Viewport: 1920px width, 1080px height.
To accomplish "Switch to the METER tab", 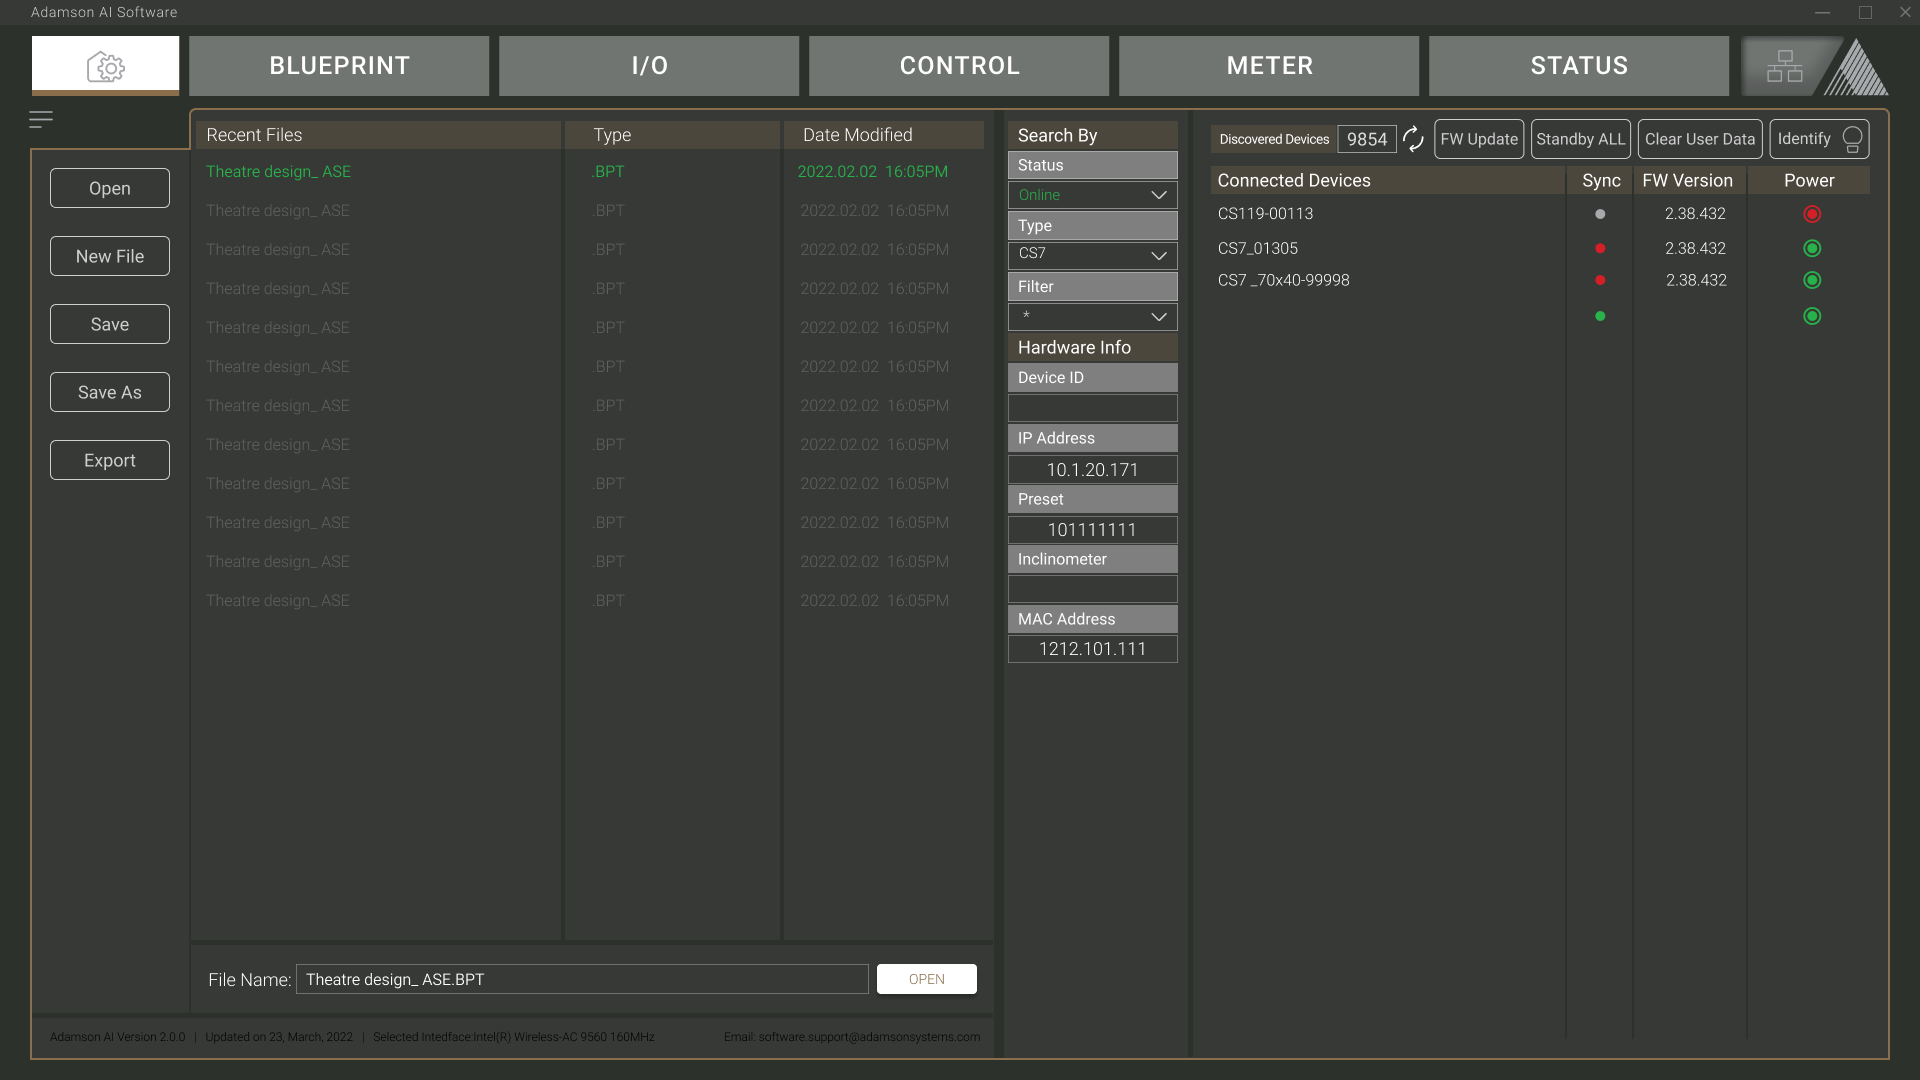I will (x=1269, y=66).
